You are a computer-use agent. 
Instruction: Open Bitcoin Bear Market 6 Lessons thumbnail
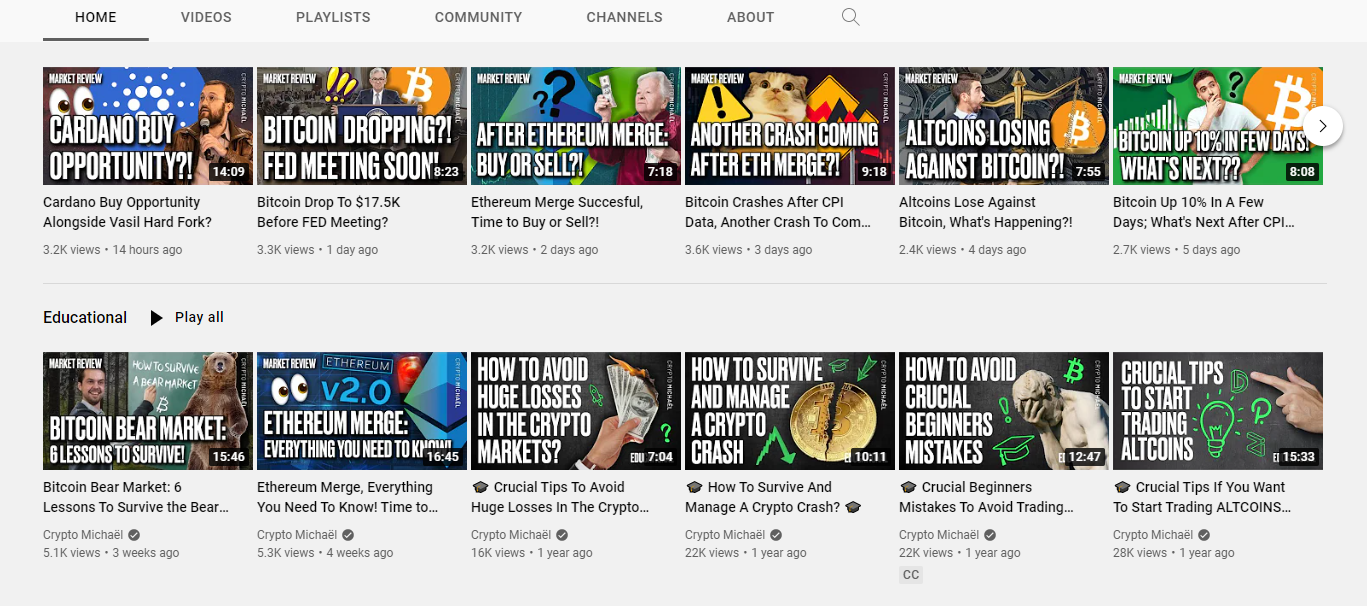(148, 411)
